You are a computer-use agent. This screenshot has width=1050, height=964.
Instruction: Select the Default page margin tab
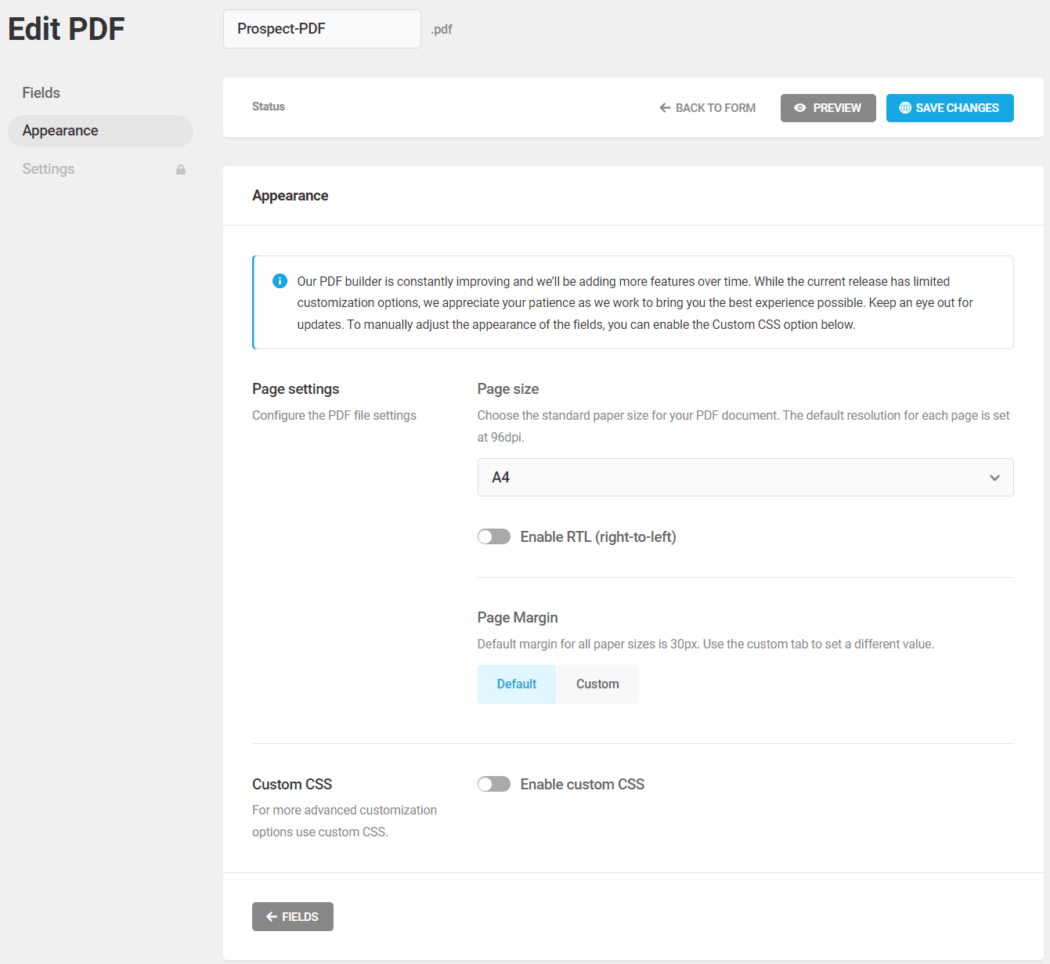(516, 683)
